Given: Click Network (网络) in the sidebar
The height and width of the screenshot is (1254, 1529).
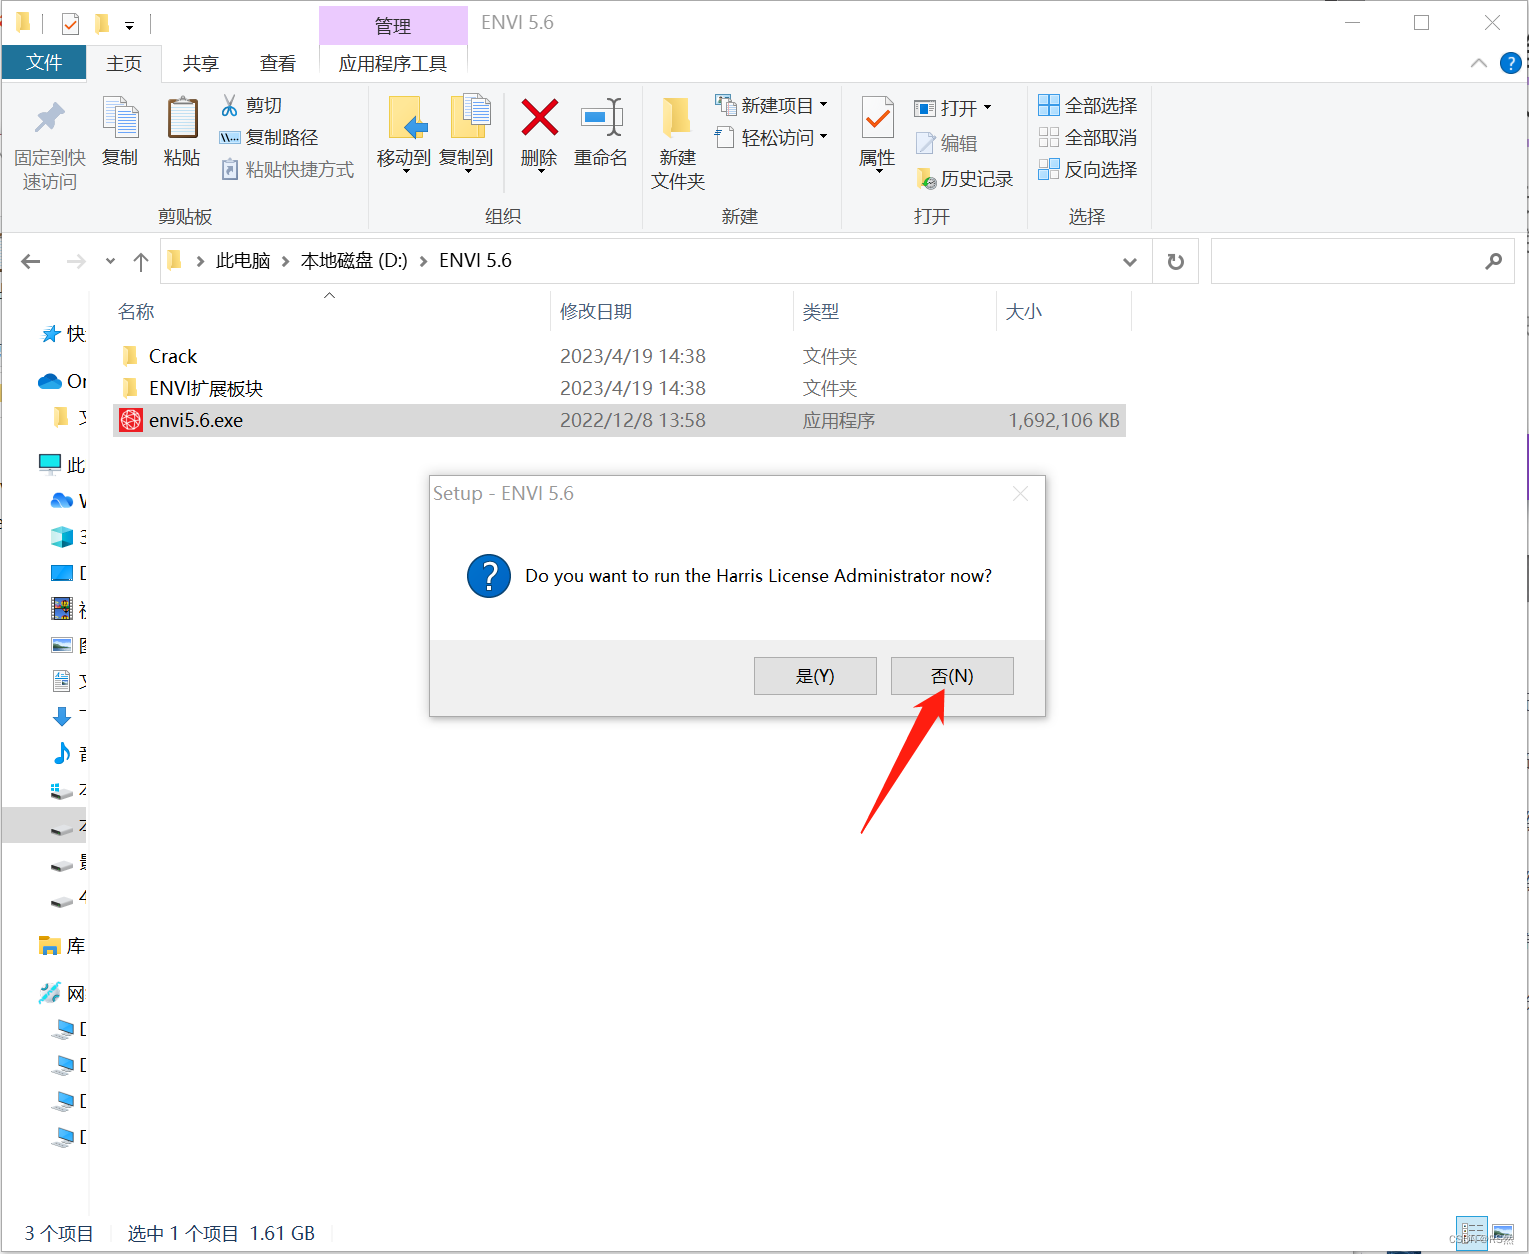Looking at the screenshot, I should [x=62, y=993].
